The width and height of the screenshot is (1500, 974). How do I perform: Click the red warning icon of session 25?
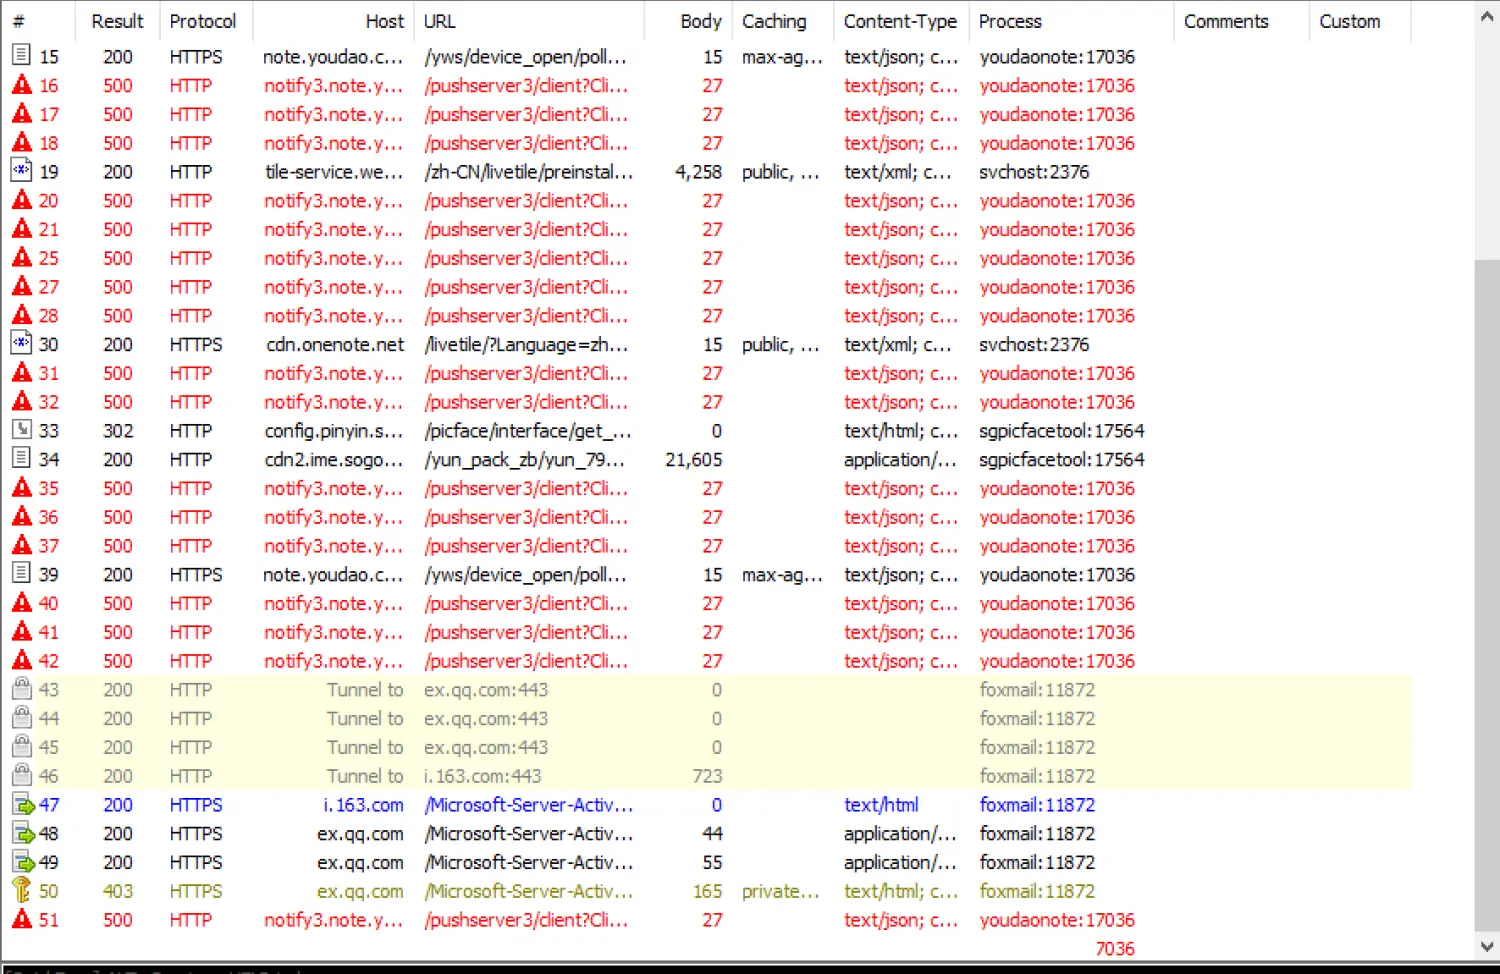point(21,258)
